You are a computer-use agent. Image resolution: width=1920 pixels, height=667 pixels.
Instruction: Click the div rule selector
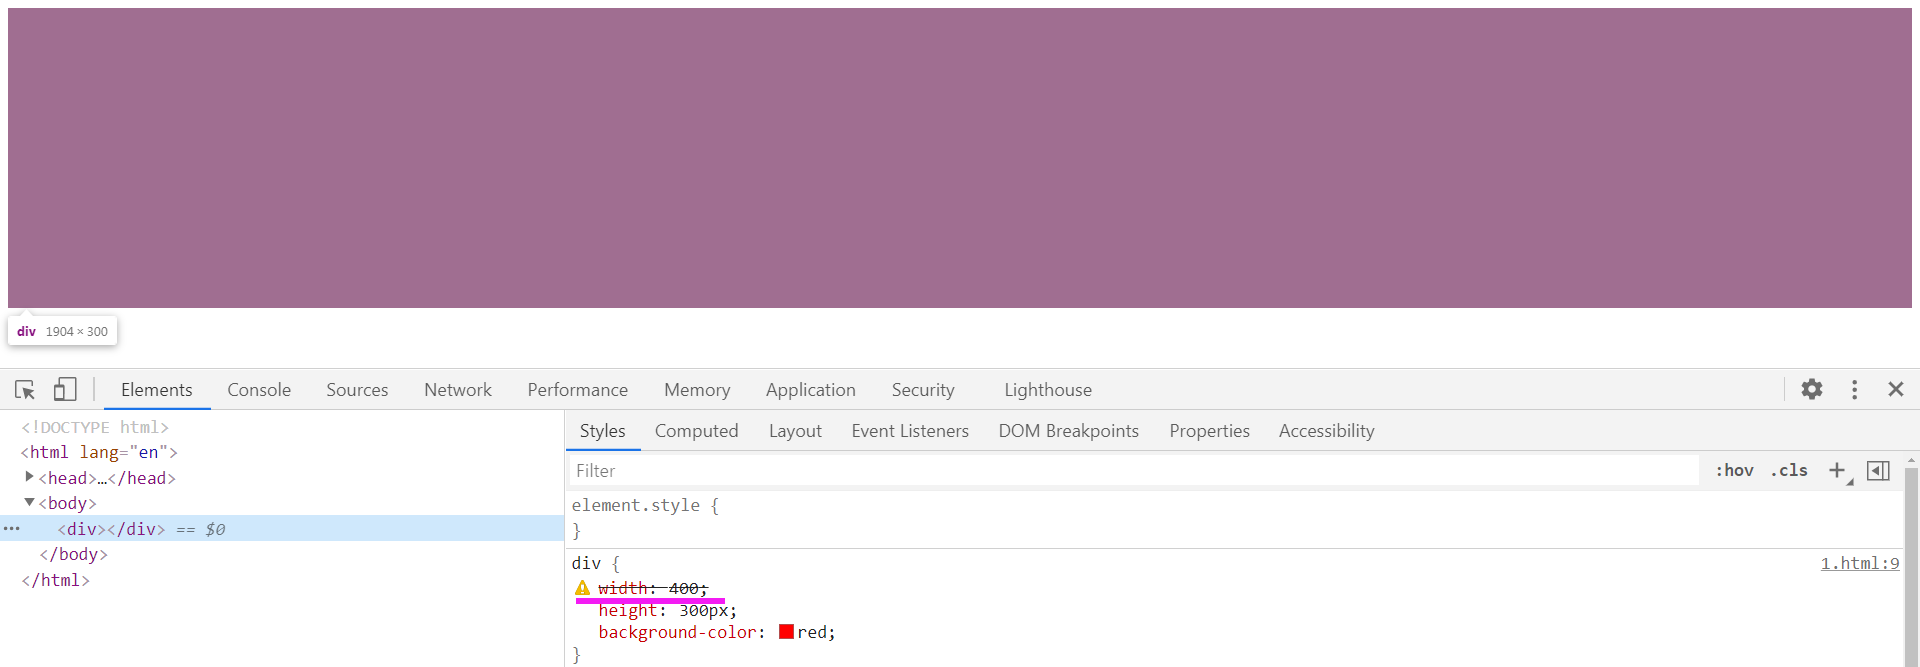click(586, 564)
